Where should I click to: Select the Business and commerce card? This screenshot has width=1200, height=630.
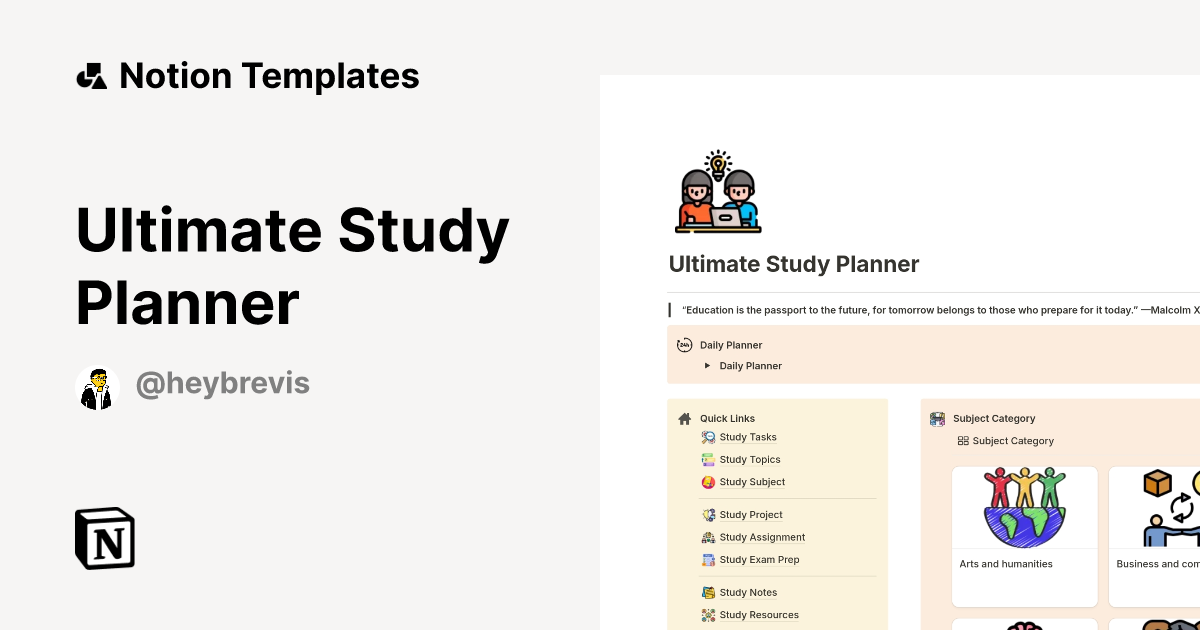click(1156, 536)
